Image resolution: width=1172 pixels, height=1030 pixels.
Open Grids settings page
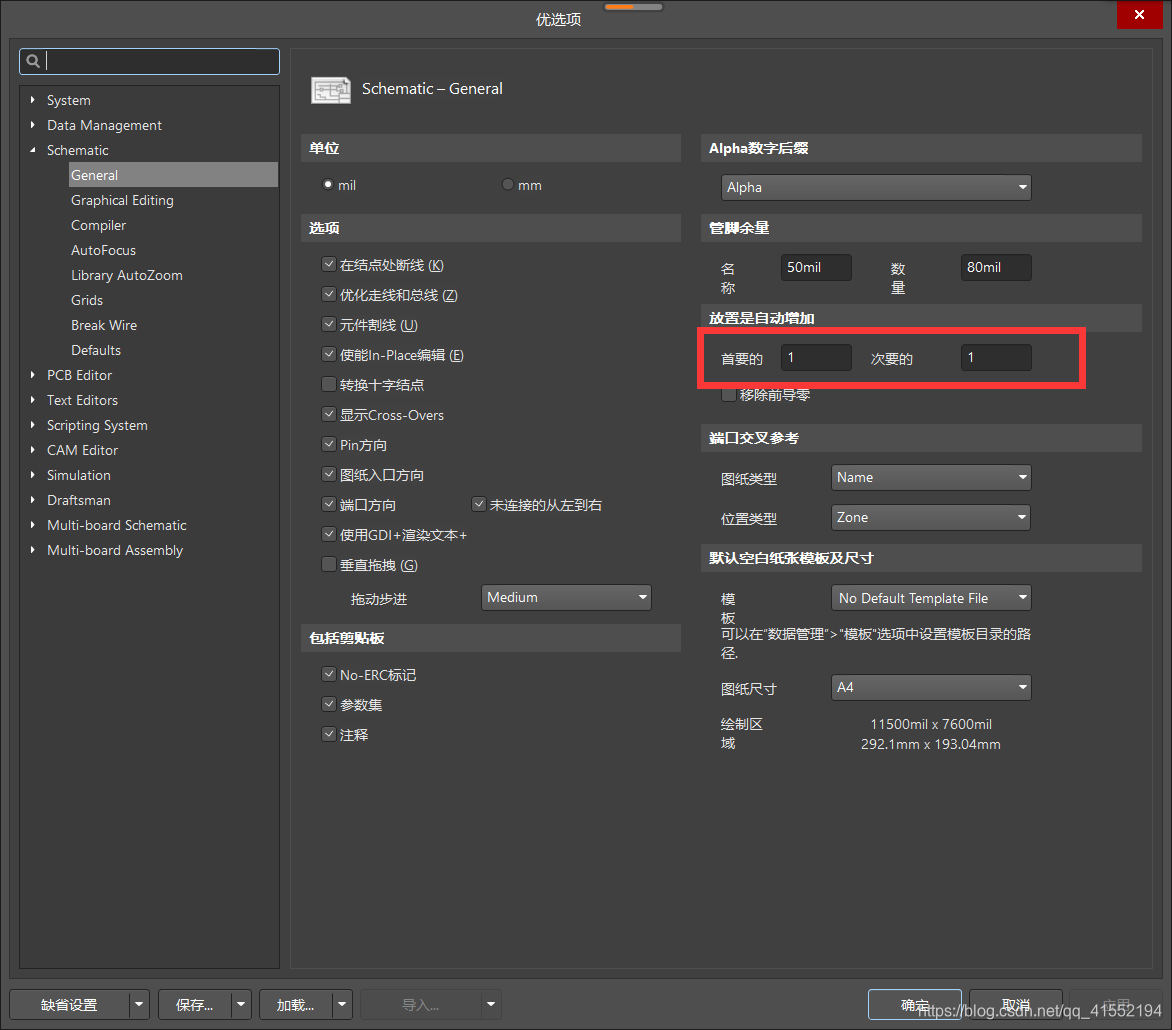(87, 300)
